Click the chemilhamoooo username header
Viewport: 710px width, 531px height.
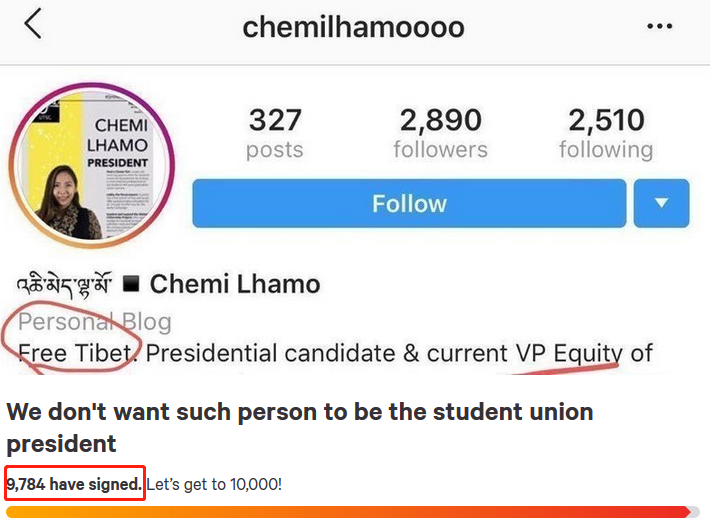[x=353, y=27]
